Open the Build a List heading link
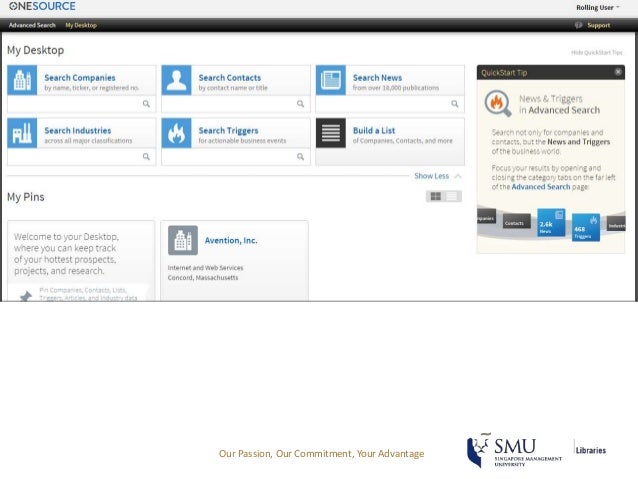 [x=374, y=131]
